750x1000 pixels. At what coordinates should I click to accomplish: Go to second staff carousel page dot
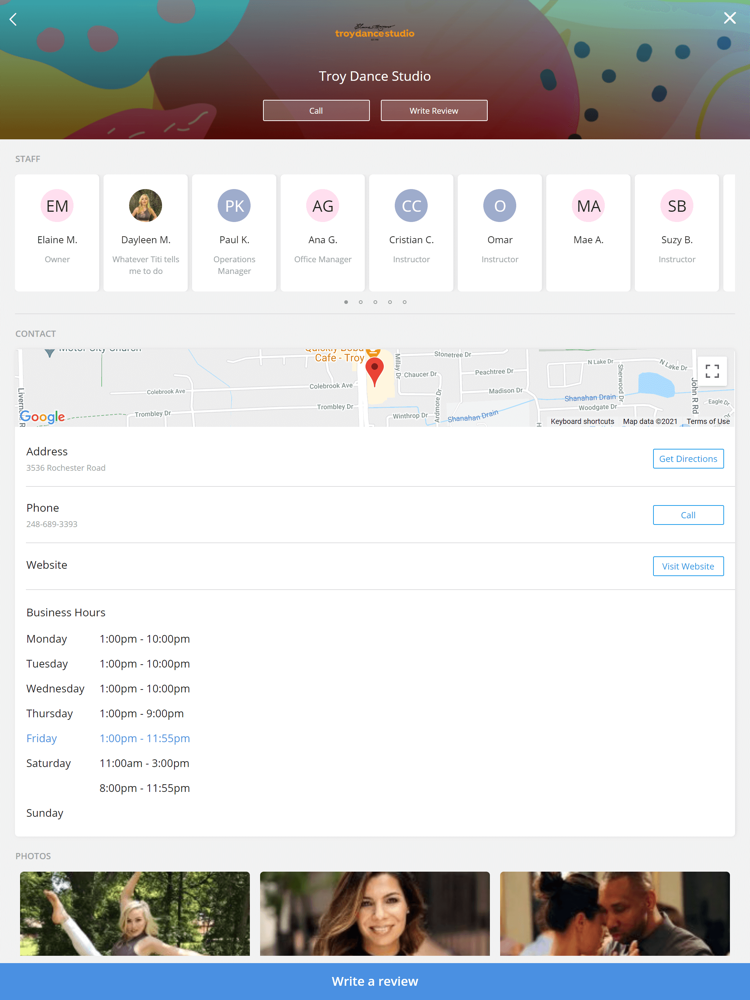point(361,302)
